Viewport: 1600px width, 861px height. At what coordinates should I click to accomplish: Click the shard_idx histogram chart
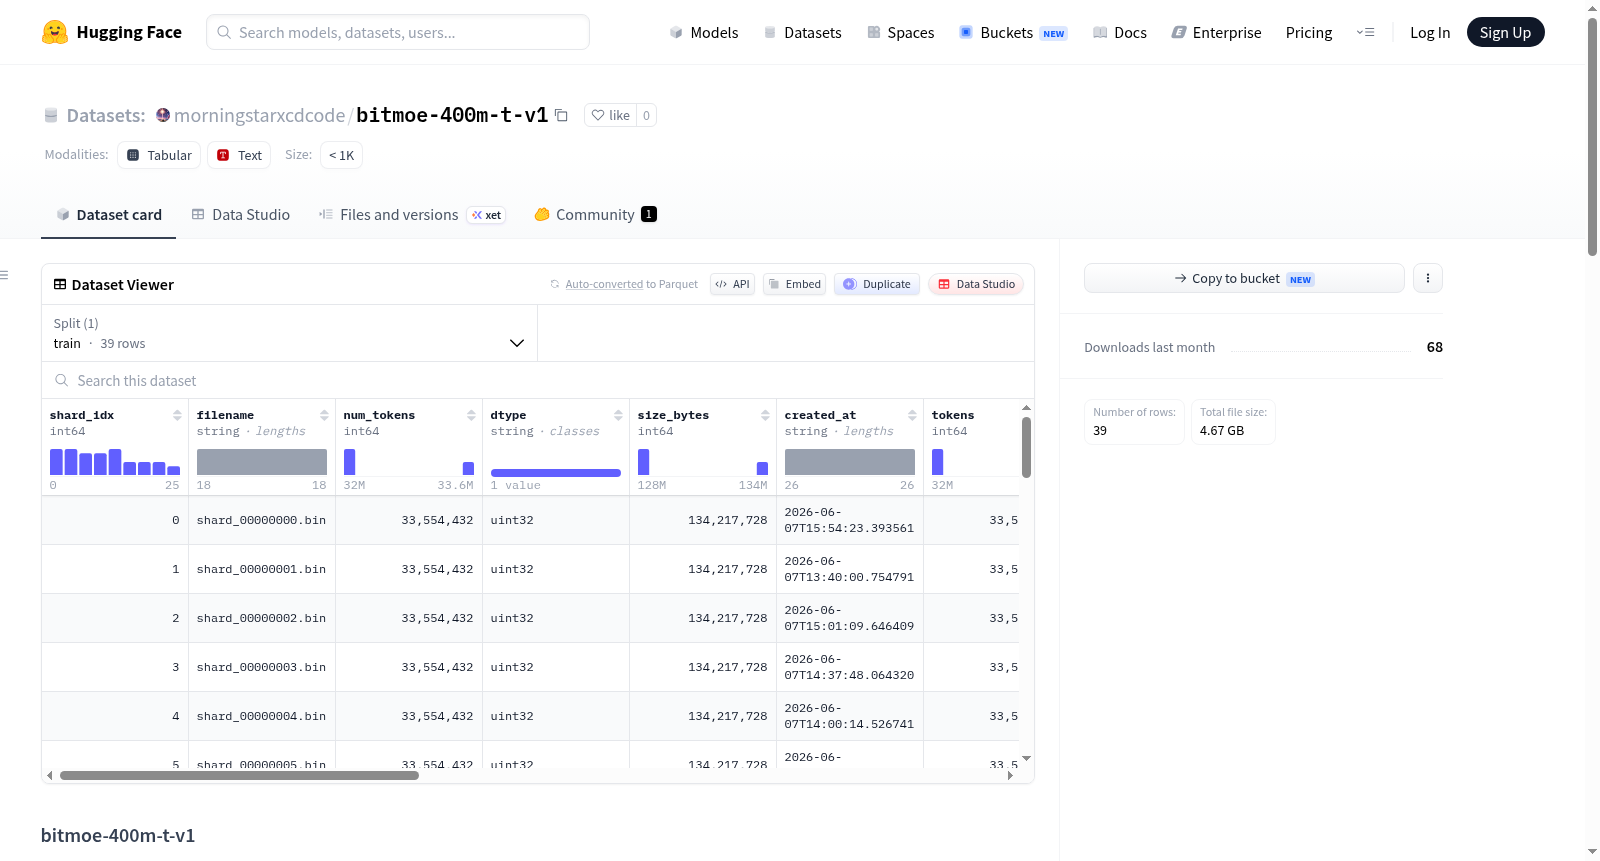click(115, 462)
